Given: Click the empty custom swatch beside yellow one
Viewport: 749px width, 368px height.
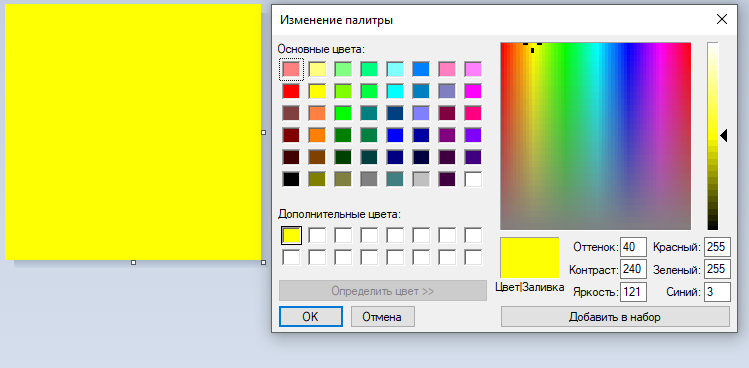Looking at the screenshot, I should (317, 235).
